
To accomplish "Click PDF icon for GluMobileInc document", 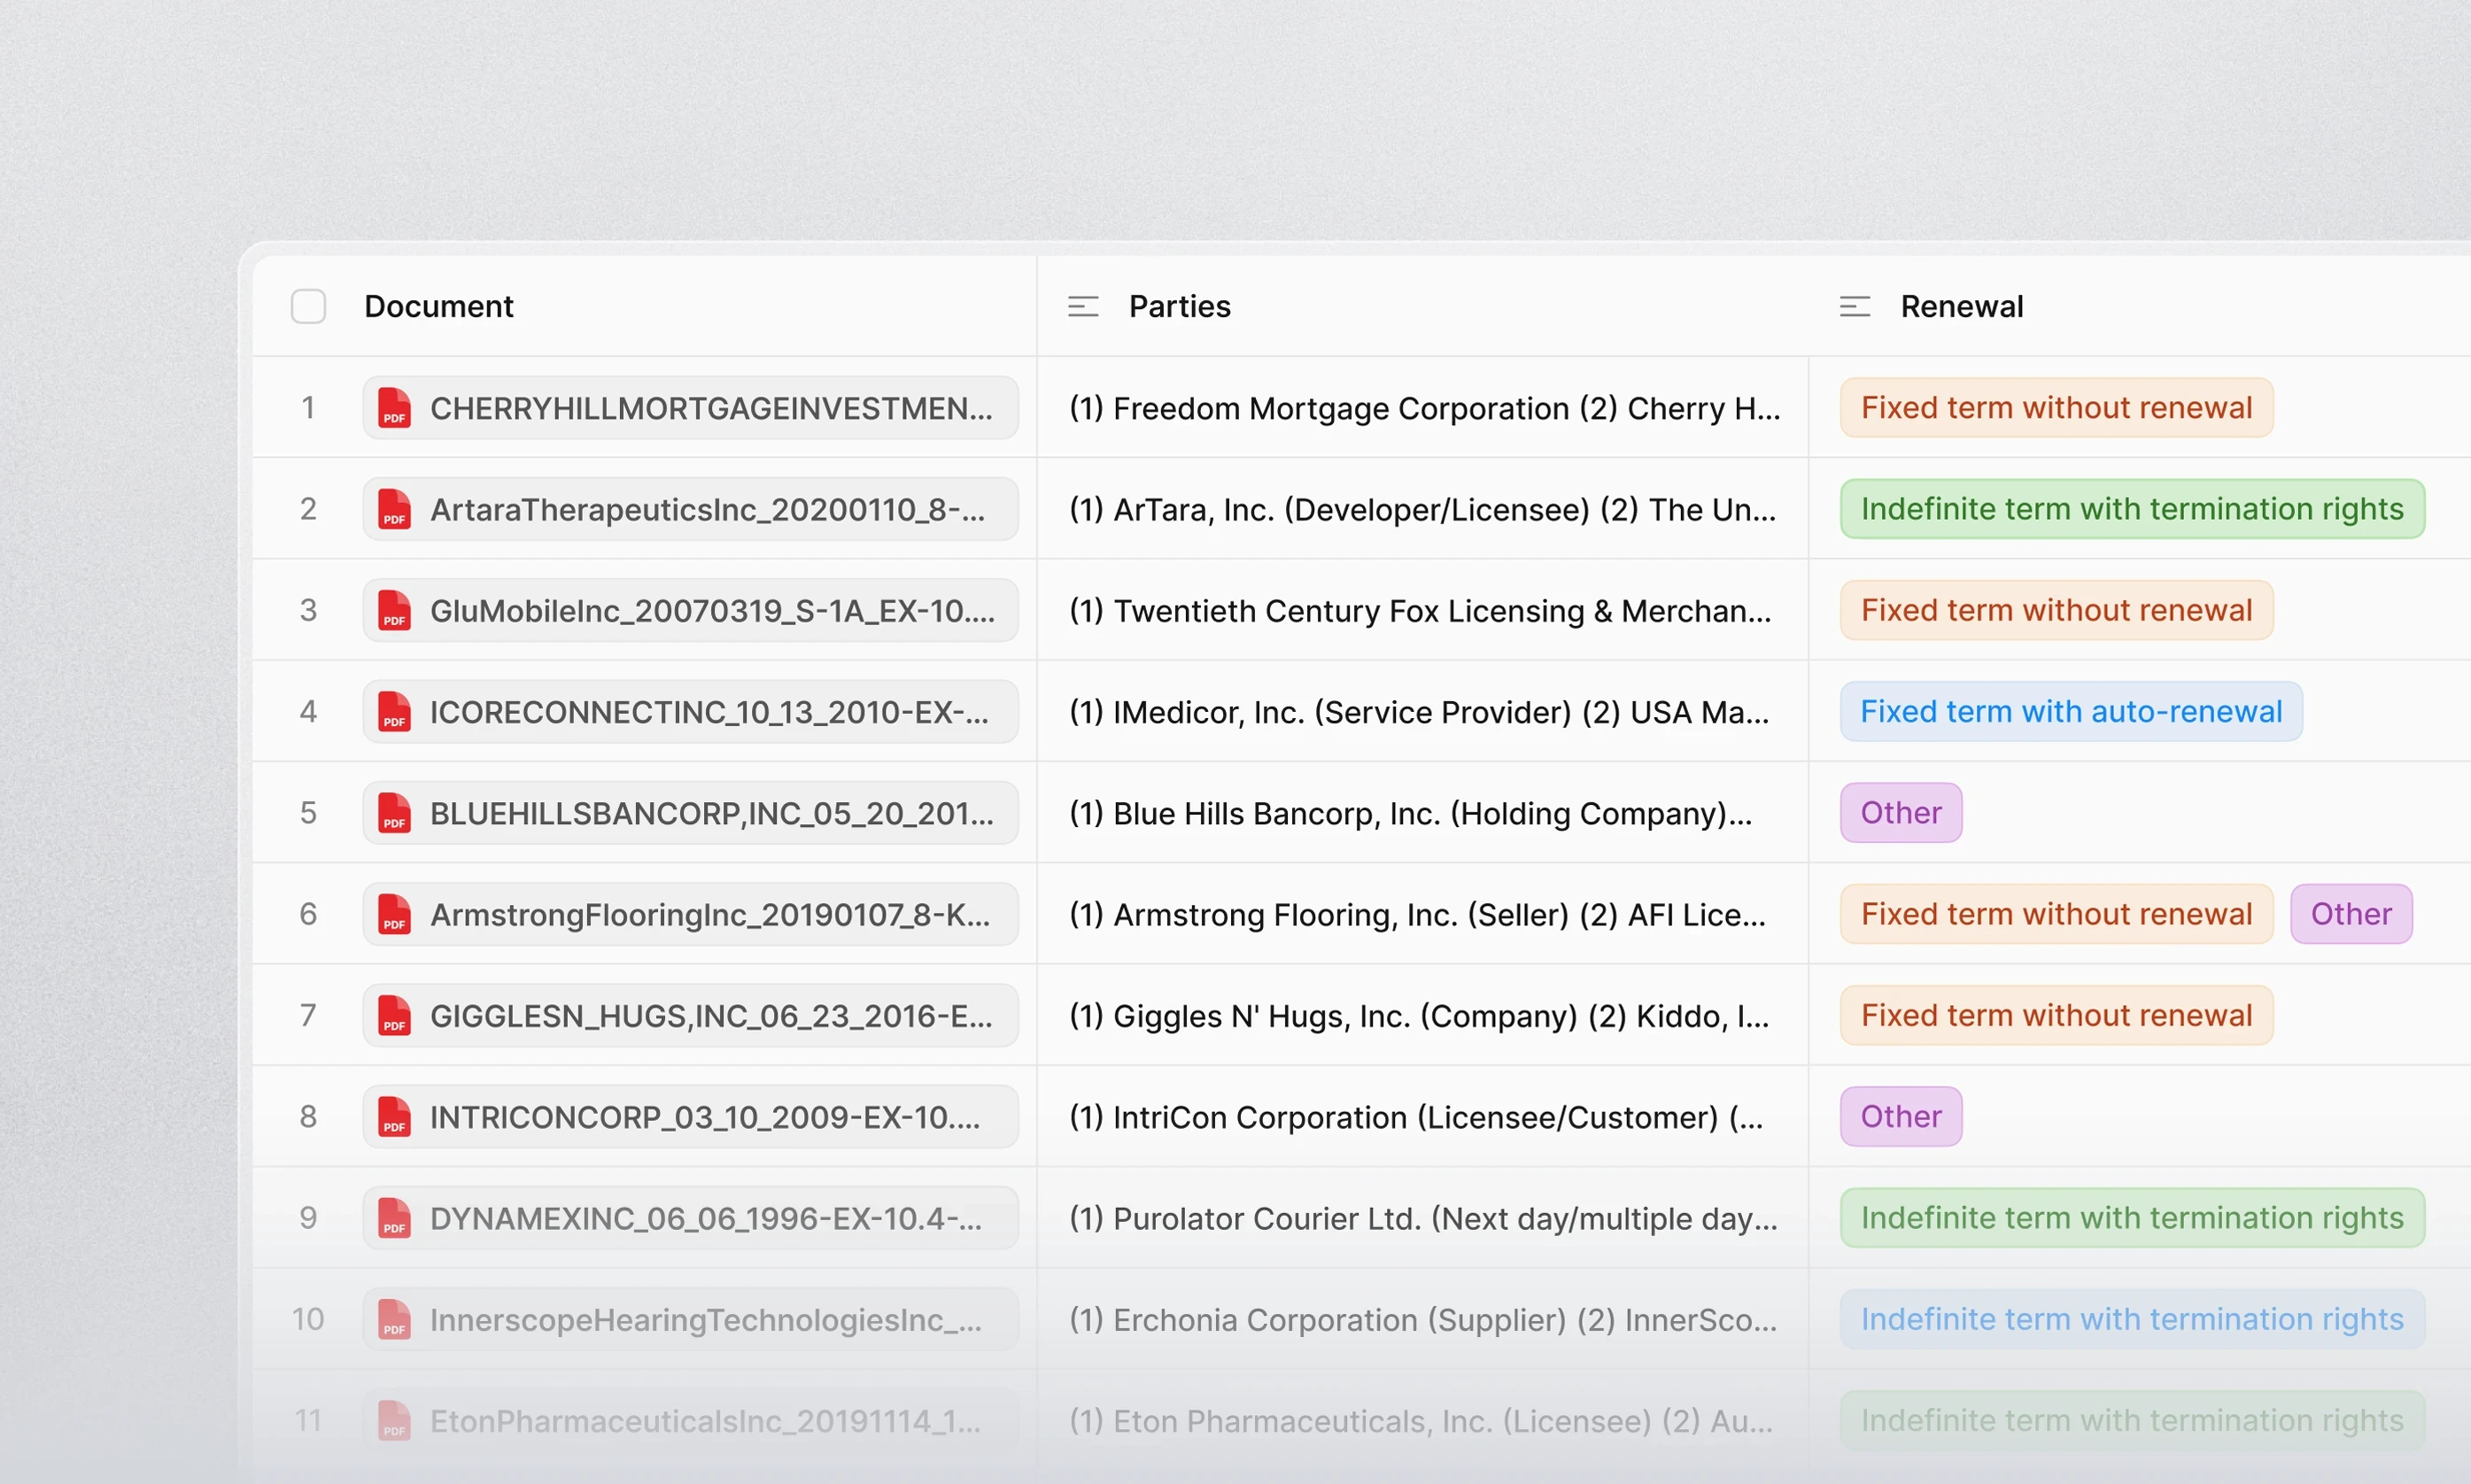I will pos(394,611).
